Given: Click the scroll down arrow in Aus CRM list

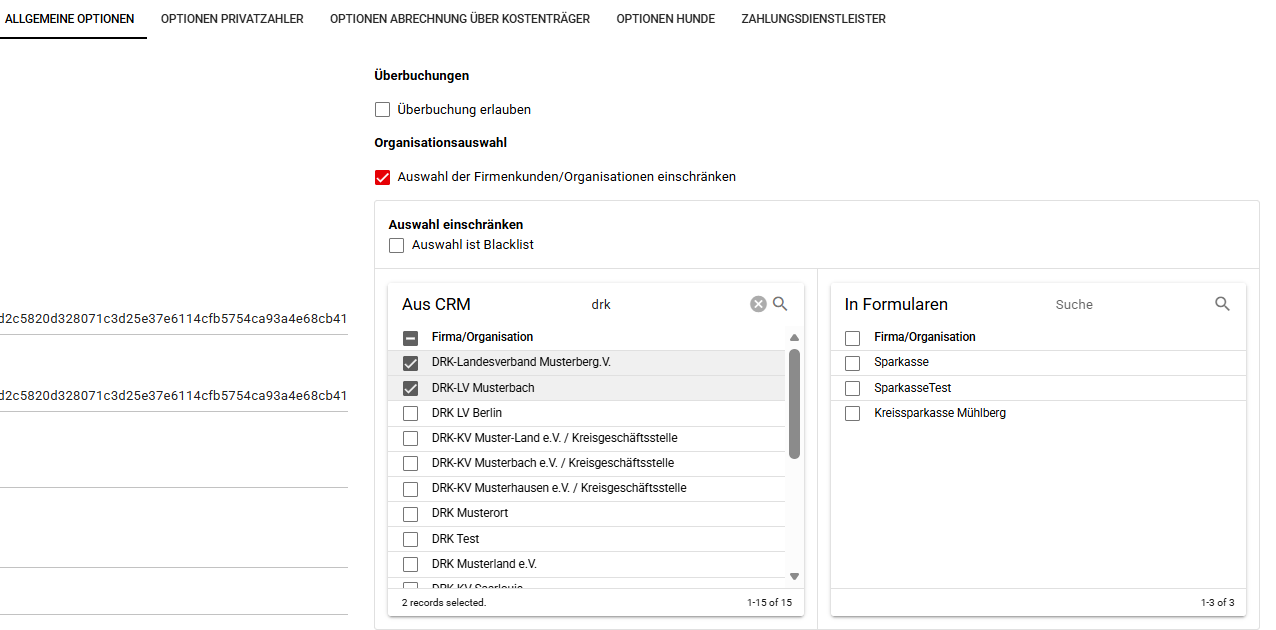Looking at the screenshot, I should click(794, 576).
